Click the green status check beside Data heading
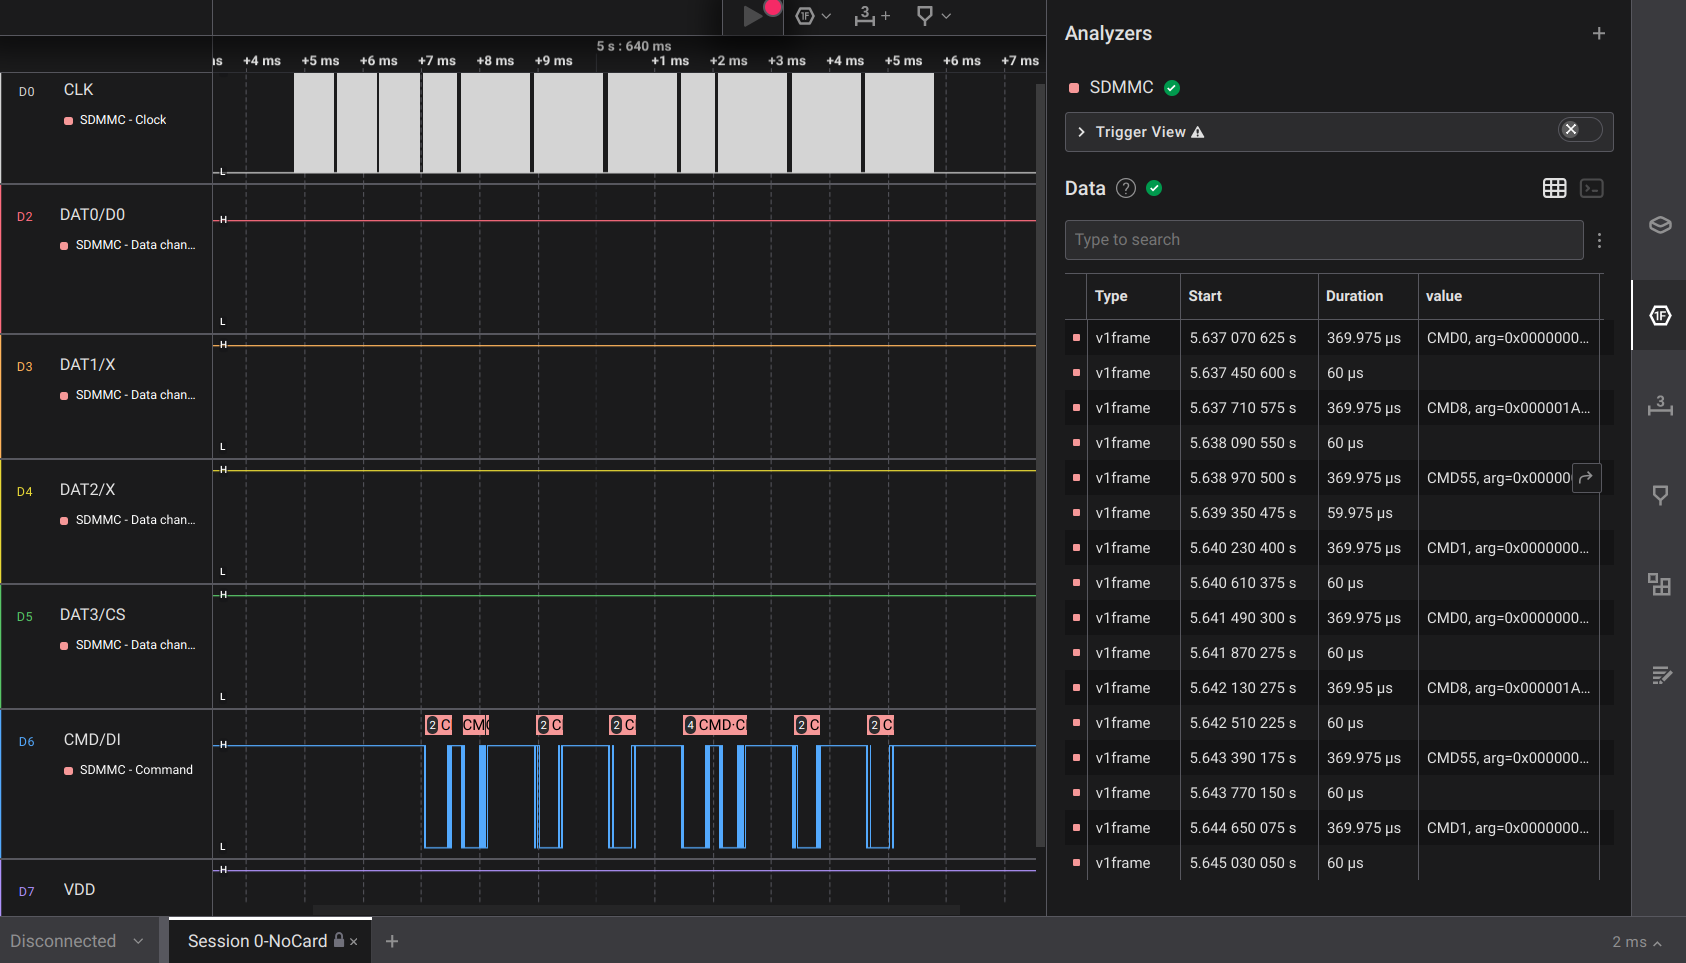Screen dimensions: 1686x963 point(1154,188)
